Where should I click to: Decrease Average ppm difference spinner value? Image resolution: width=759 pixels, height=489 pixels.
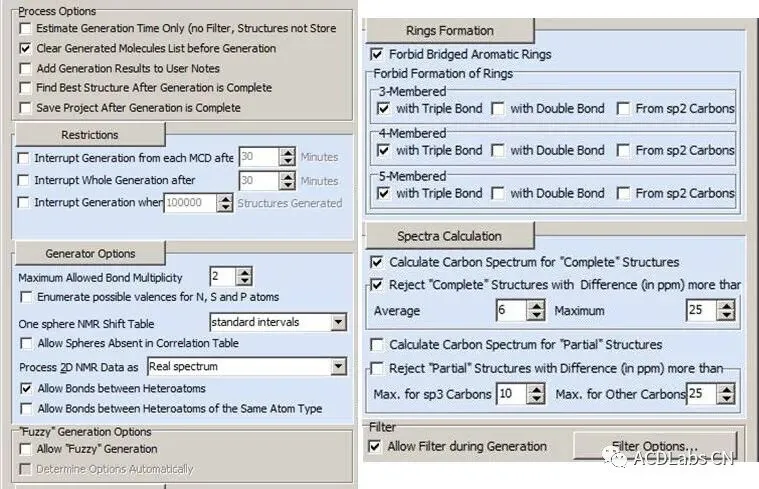535,315
